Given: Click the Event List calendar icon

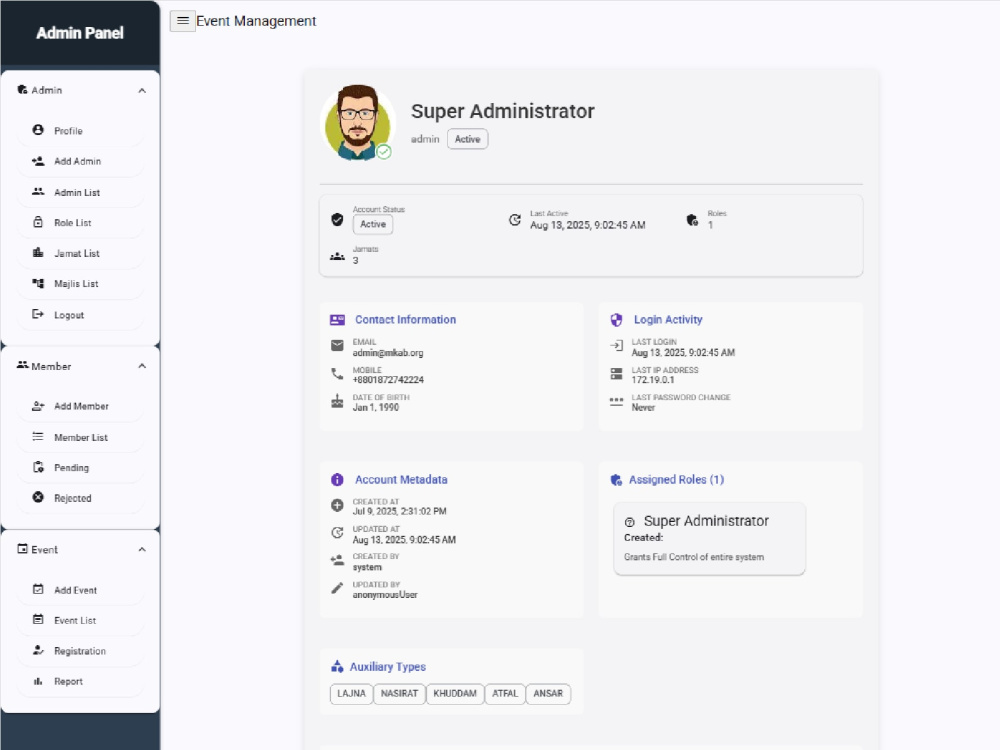Looking at the screenshot, I should tap(38, 619).
